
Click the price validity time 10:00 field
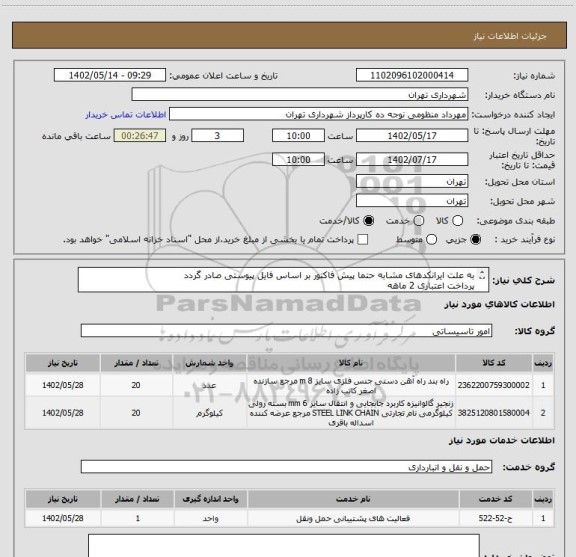pos(298,160)
